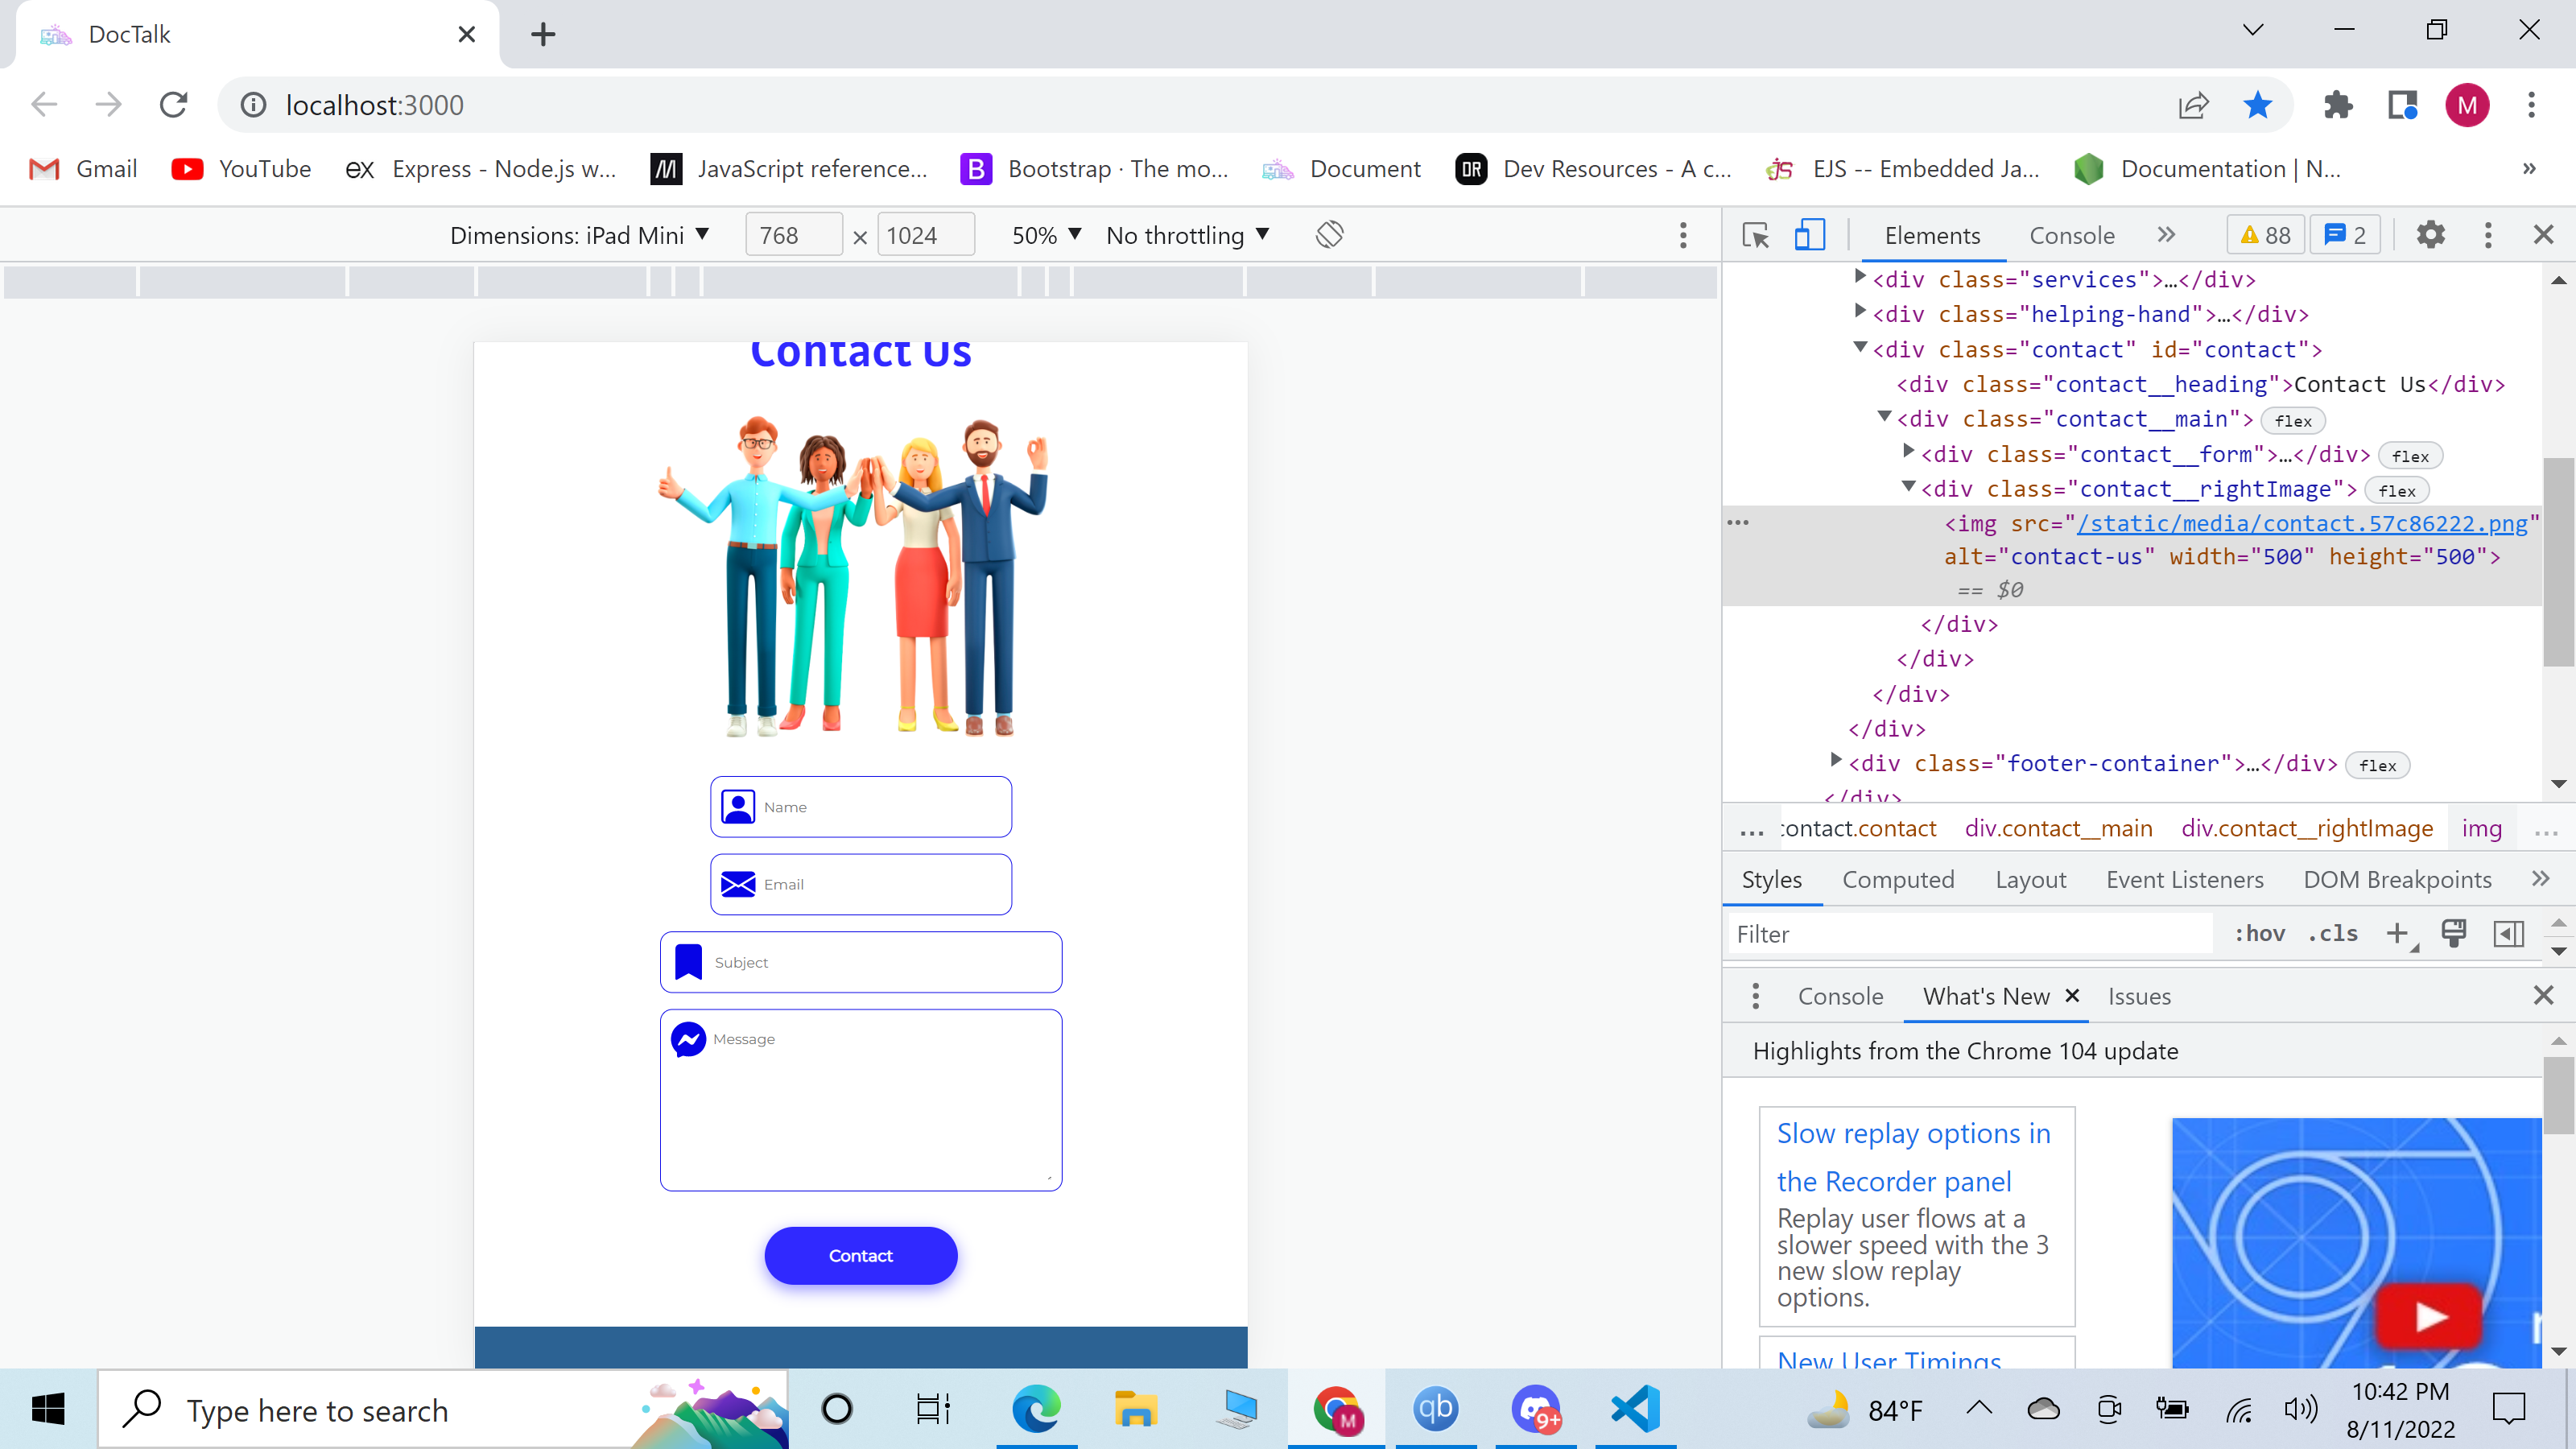
Task: Select the inspect element cursor tool
Action: (1755, 234)
